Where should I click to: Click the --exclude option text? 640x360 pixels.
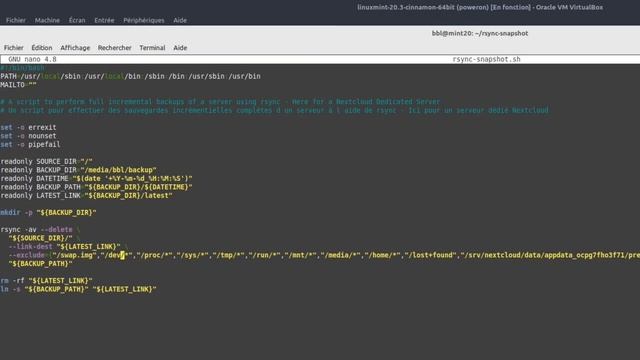(26, 255)
